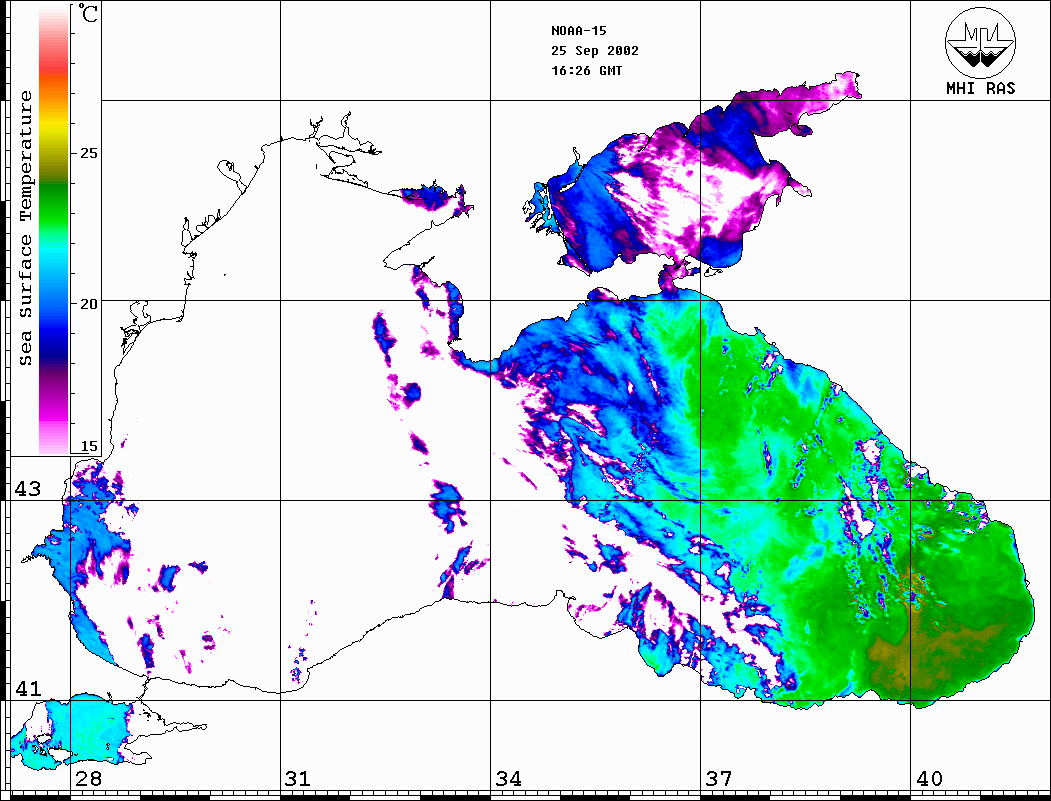Viewport: 1051px width, 801px height.
Task: Click the '25' temperature scale tick label
Action: [88, 153]
